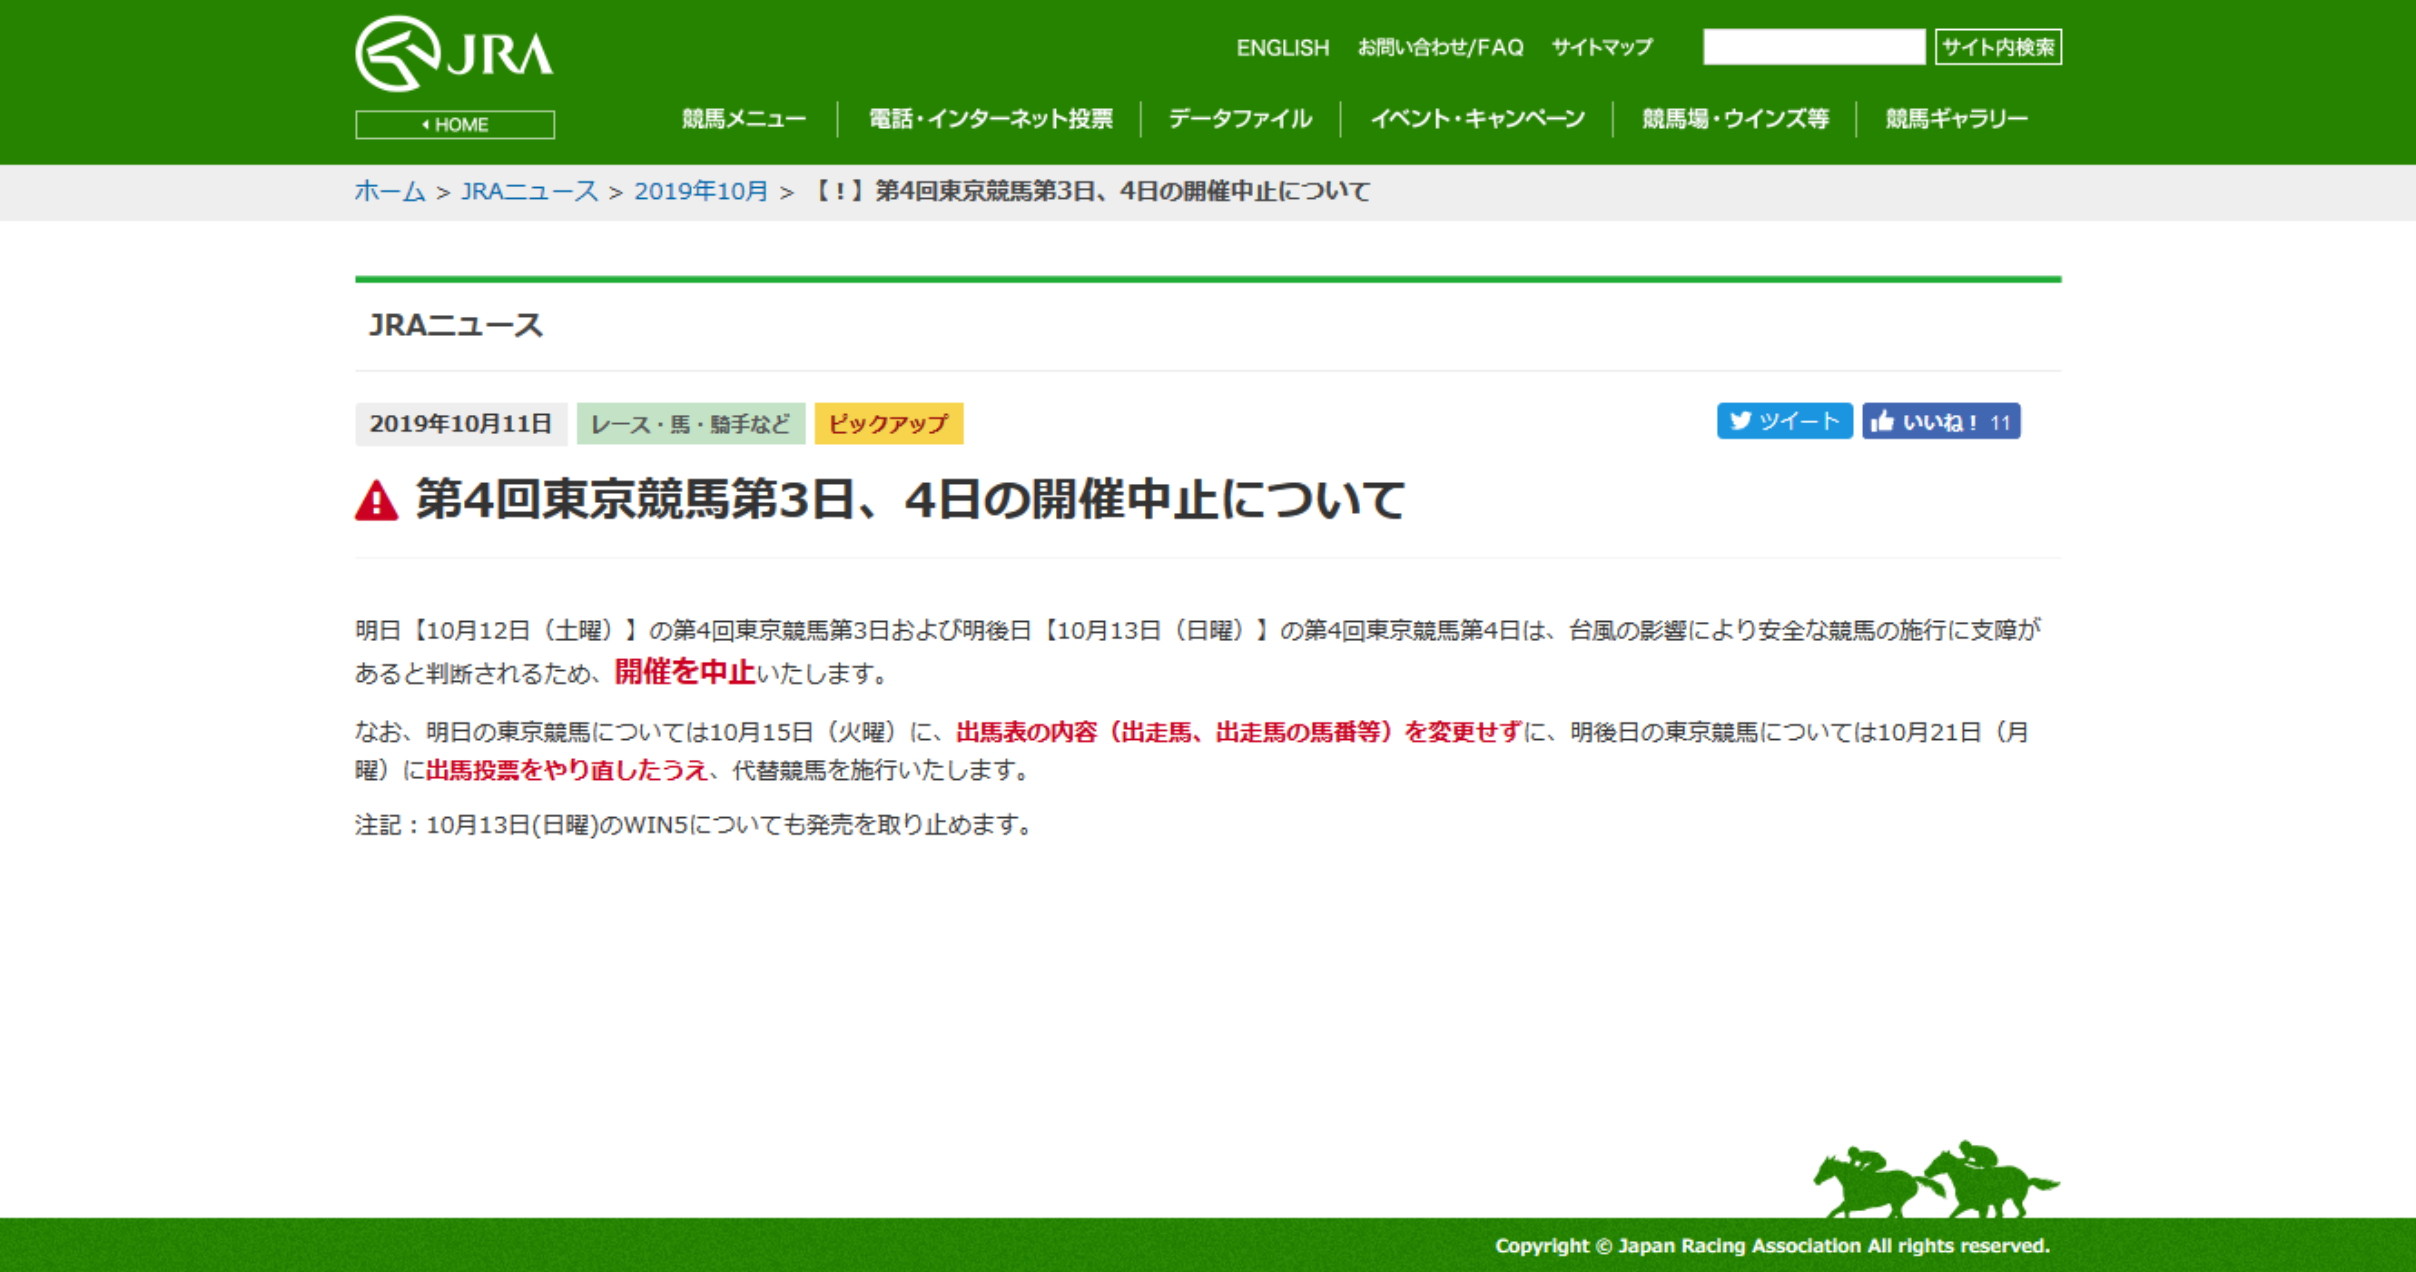Open the データファイル menu item
The height and width of the screenshot is (1272, 2416).
coord(1240,119)
